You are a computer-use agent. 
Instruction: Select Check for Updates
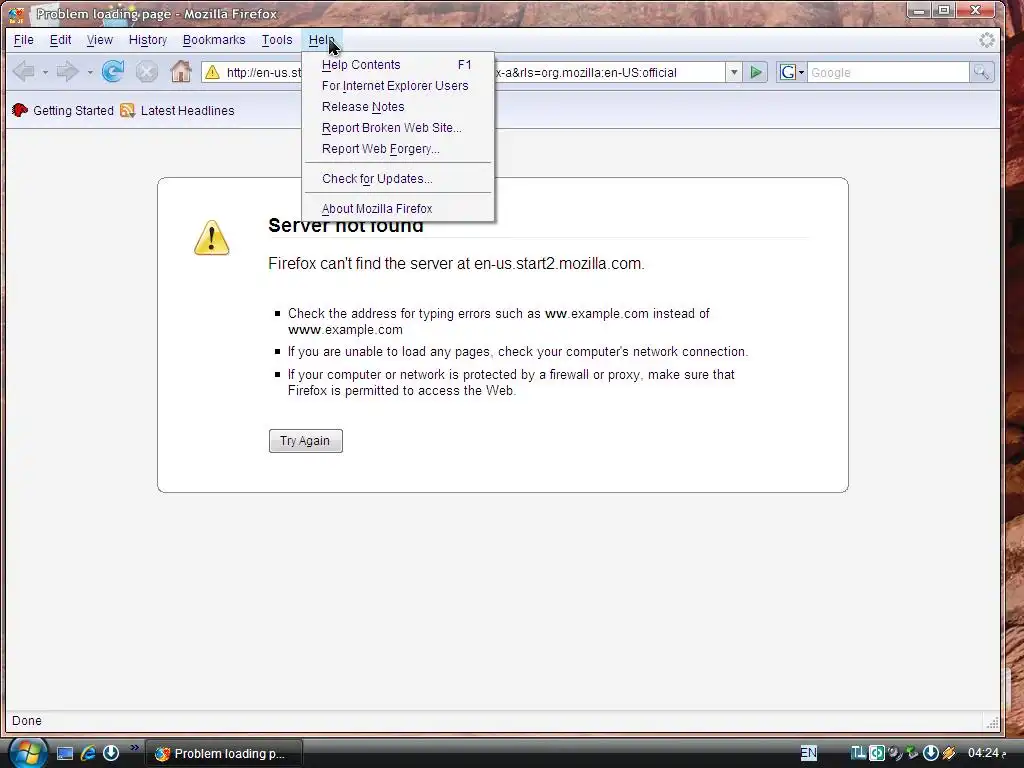(x=398, y=178)
